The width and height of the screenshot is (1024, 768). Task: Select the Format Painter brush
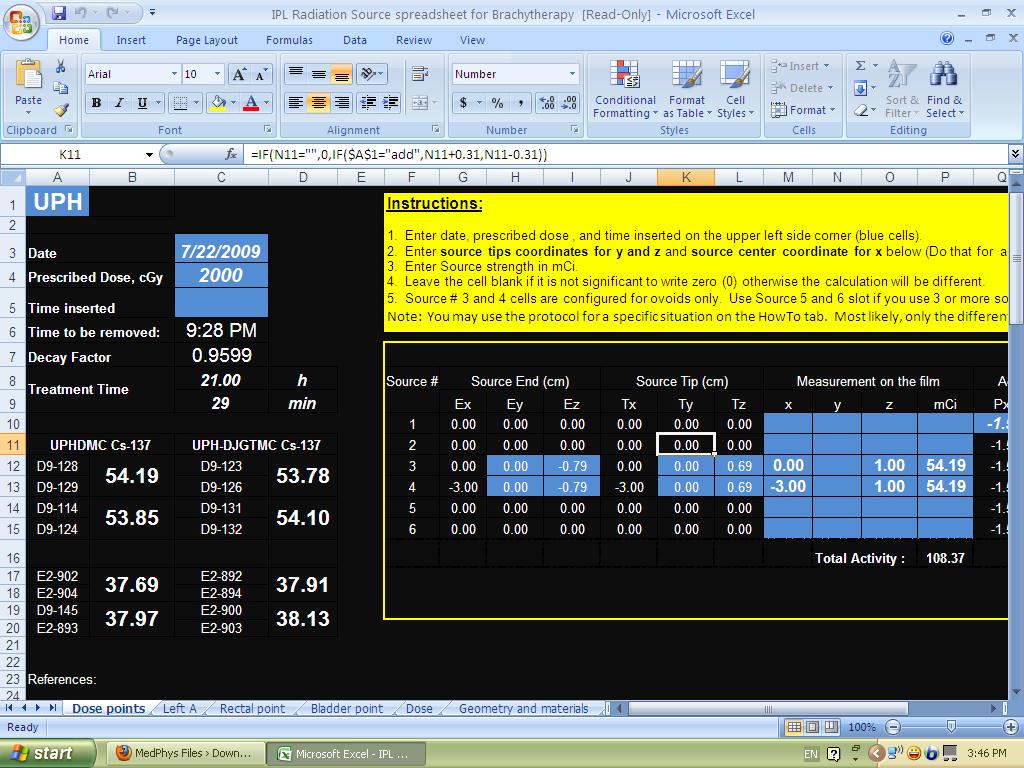pos(61,110)
